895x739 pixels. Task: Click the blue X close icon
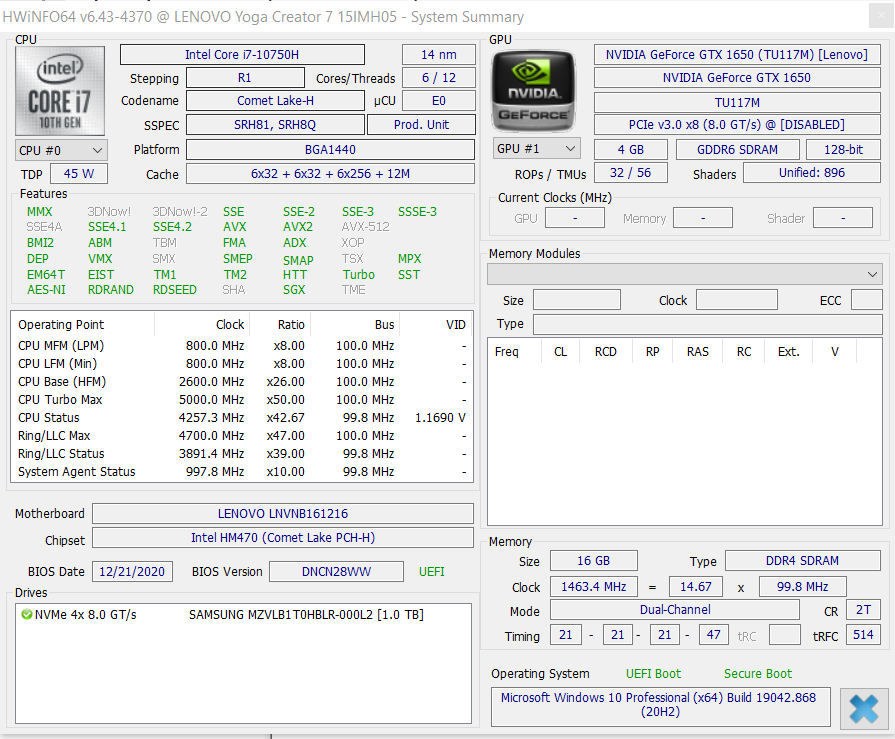click(864, 708)
